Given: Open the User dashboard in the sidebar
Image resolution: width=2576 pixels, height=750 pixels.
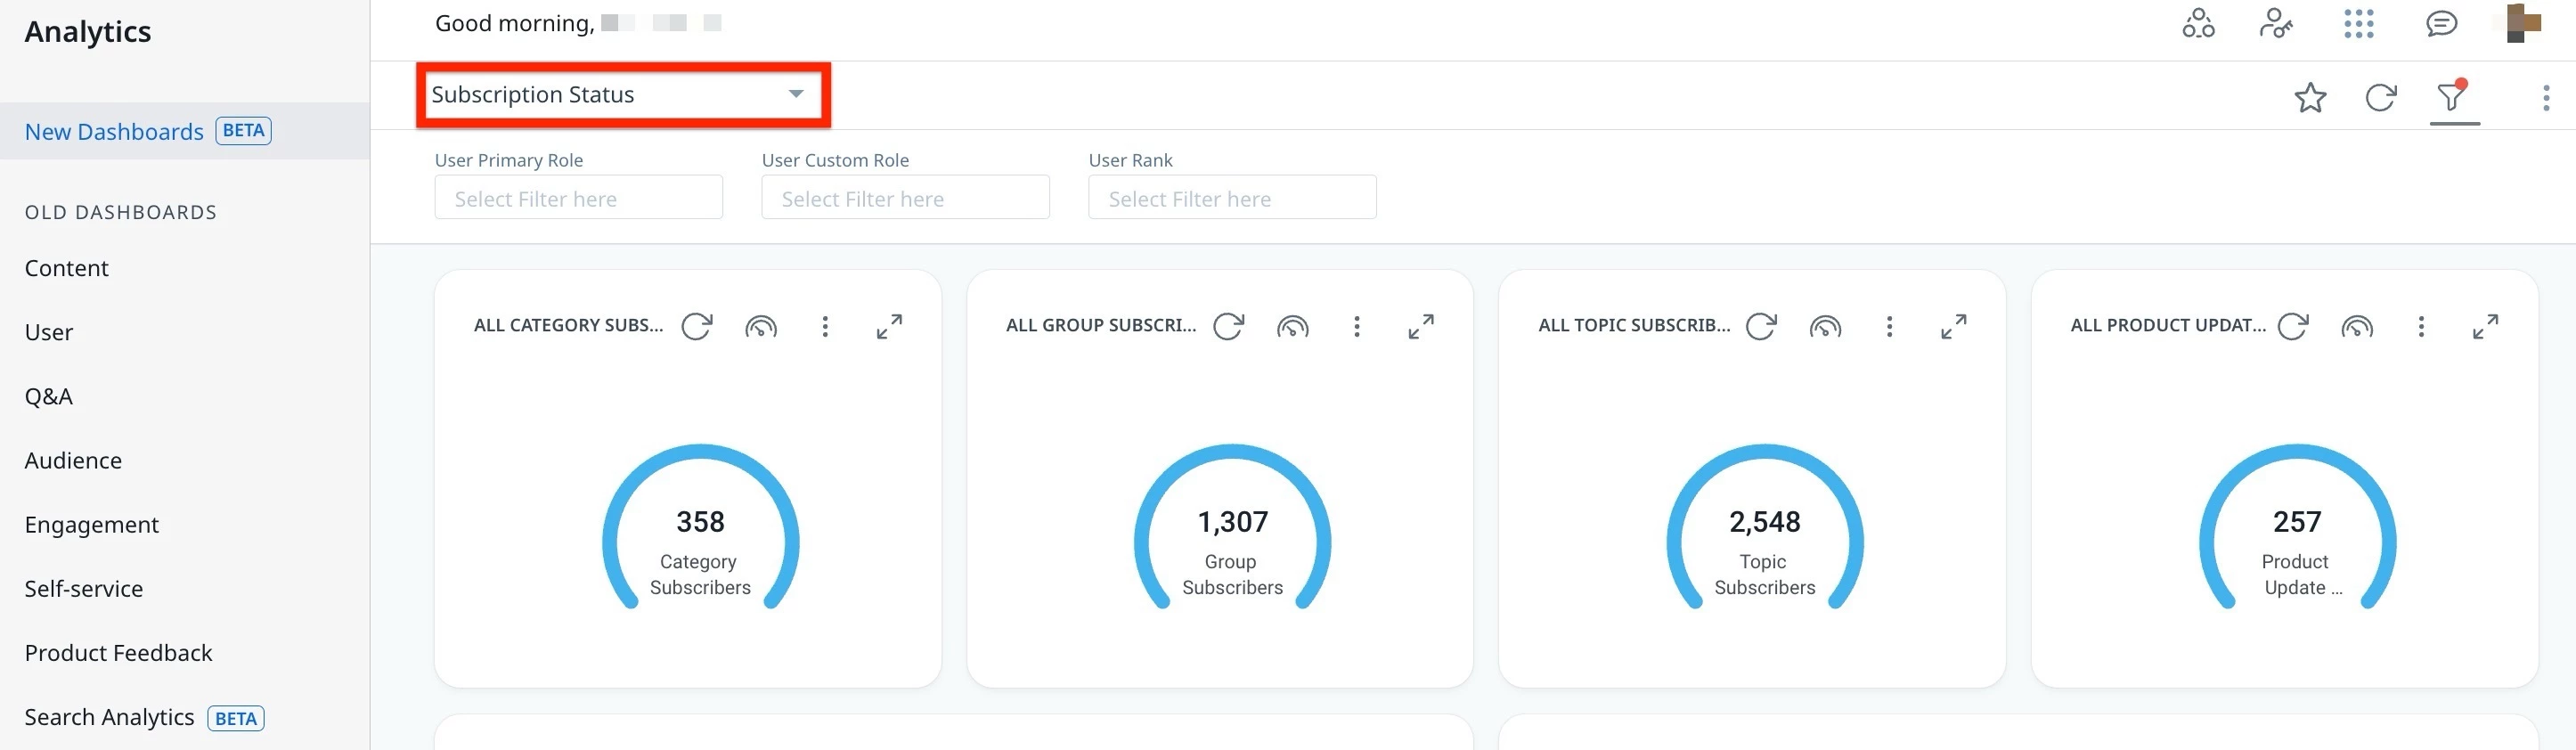Looking at the screenshot, I should [49, 332].
